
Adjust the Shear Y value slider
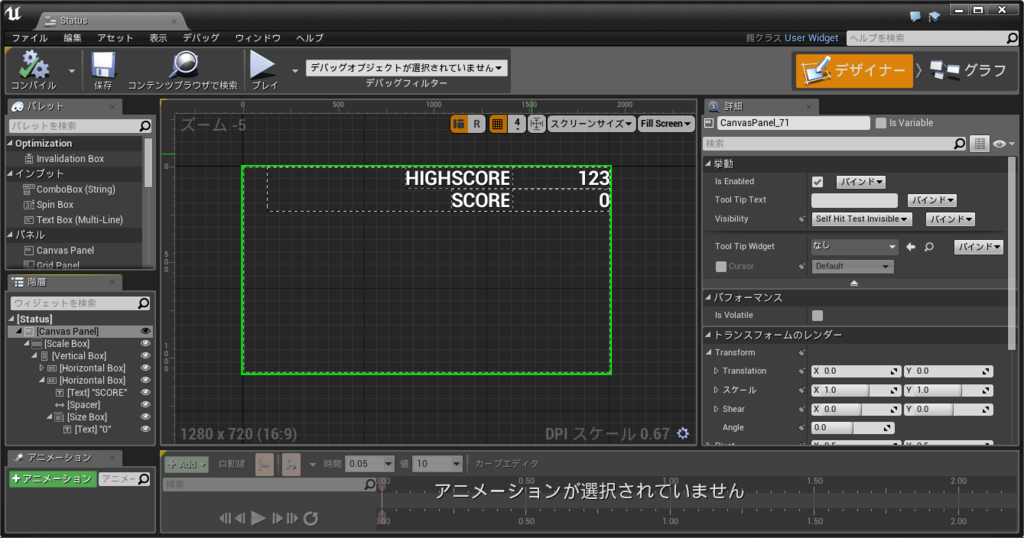coord(948,409)
